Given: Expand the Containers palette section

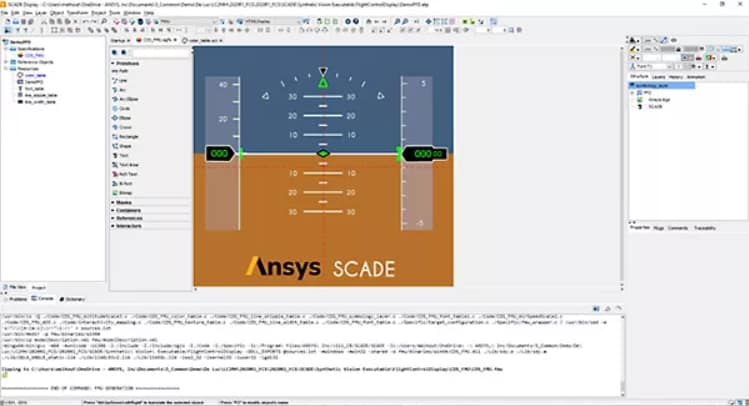Looking at the screenshot, I should [113, 210].
